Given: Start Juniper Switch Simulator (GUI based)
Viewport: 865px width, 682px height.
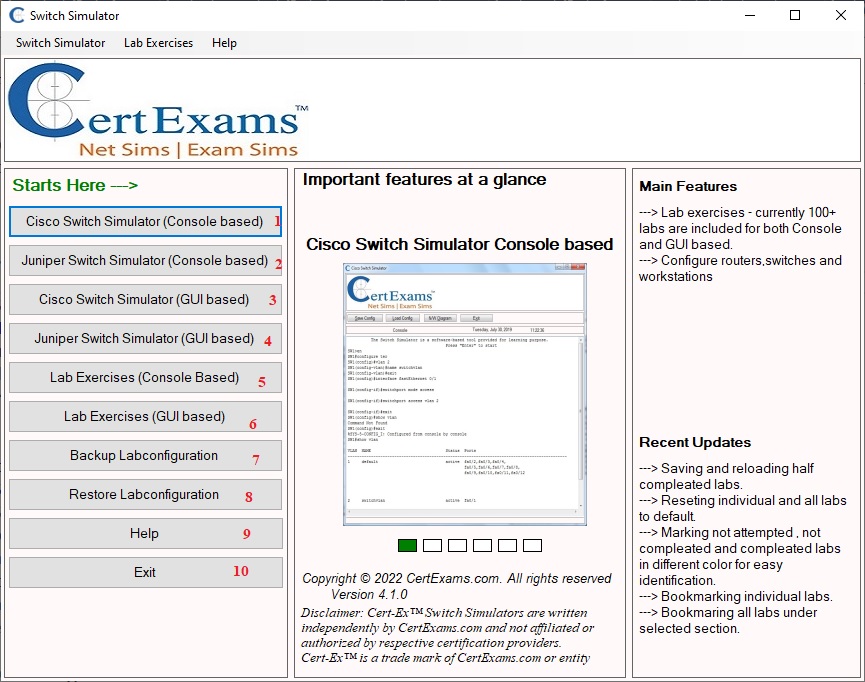Looking at the screenshot, I should (145, 338).
